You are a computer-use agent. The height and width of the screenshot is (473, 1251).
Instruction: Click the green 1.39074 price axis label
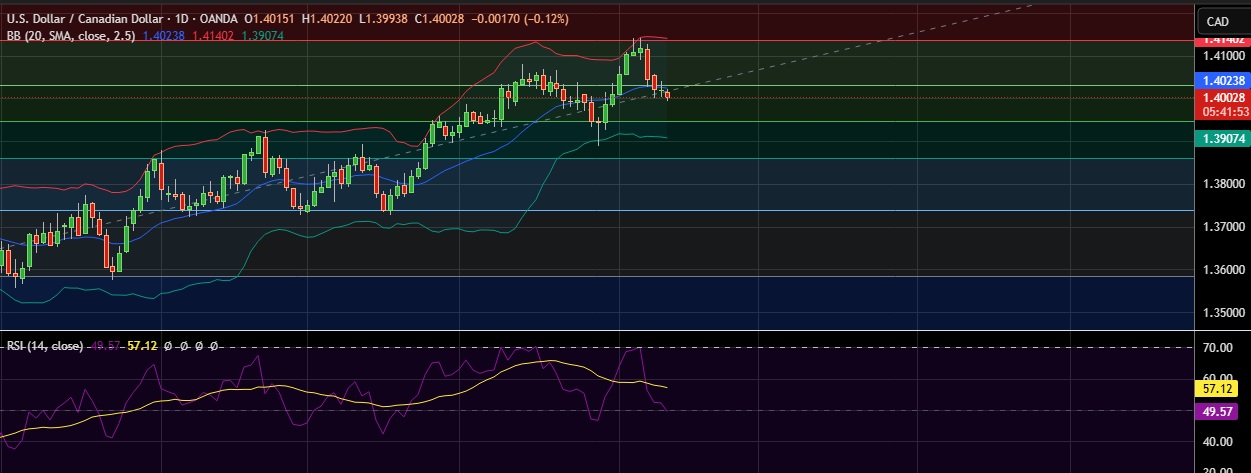(x=1223, y=139)
